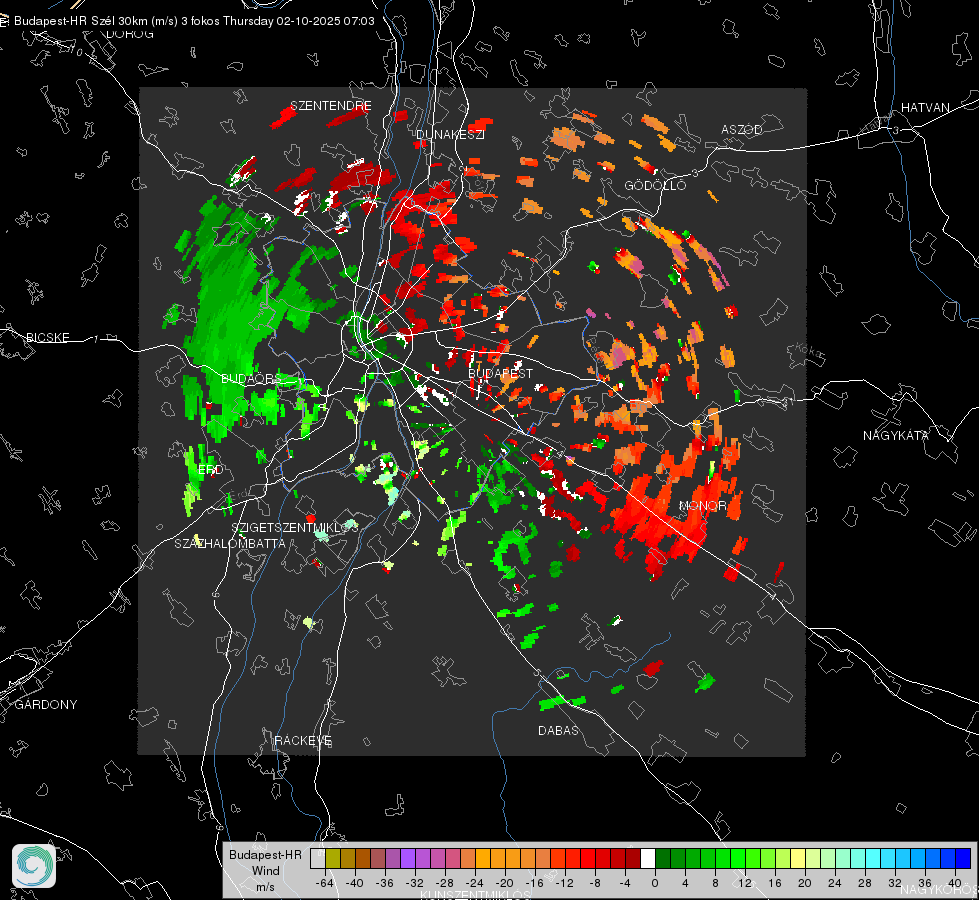
Task: Click the NAGYKÁTA town label
Action: [x=896, y=435]
